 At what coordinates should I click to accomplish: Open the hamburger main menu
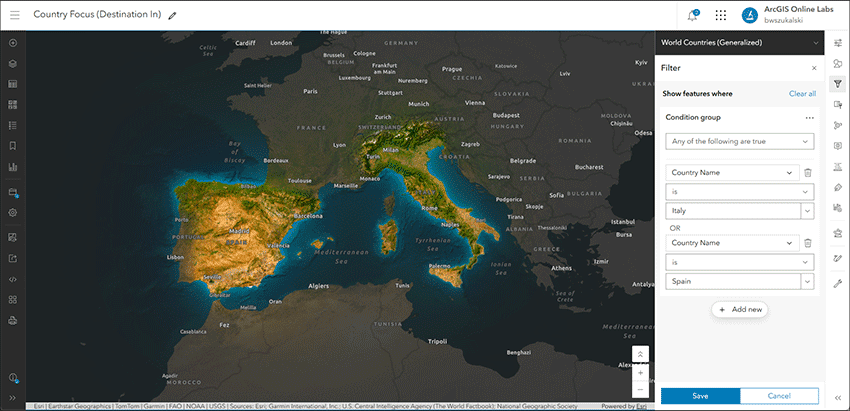15,15
